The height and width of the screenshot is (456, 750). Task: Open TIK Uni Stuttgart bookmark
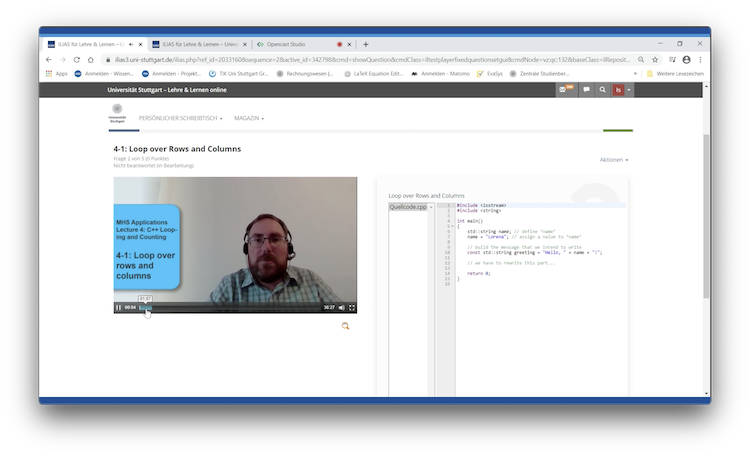(239, 74)
